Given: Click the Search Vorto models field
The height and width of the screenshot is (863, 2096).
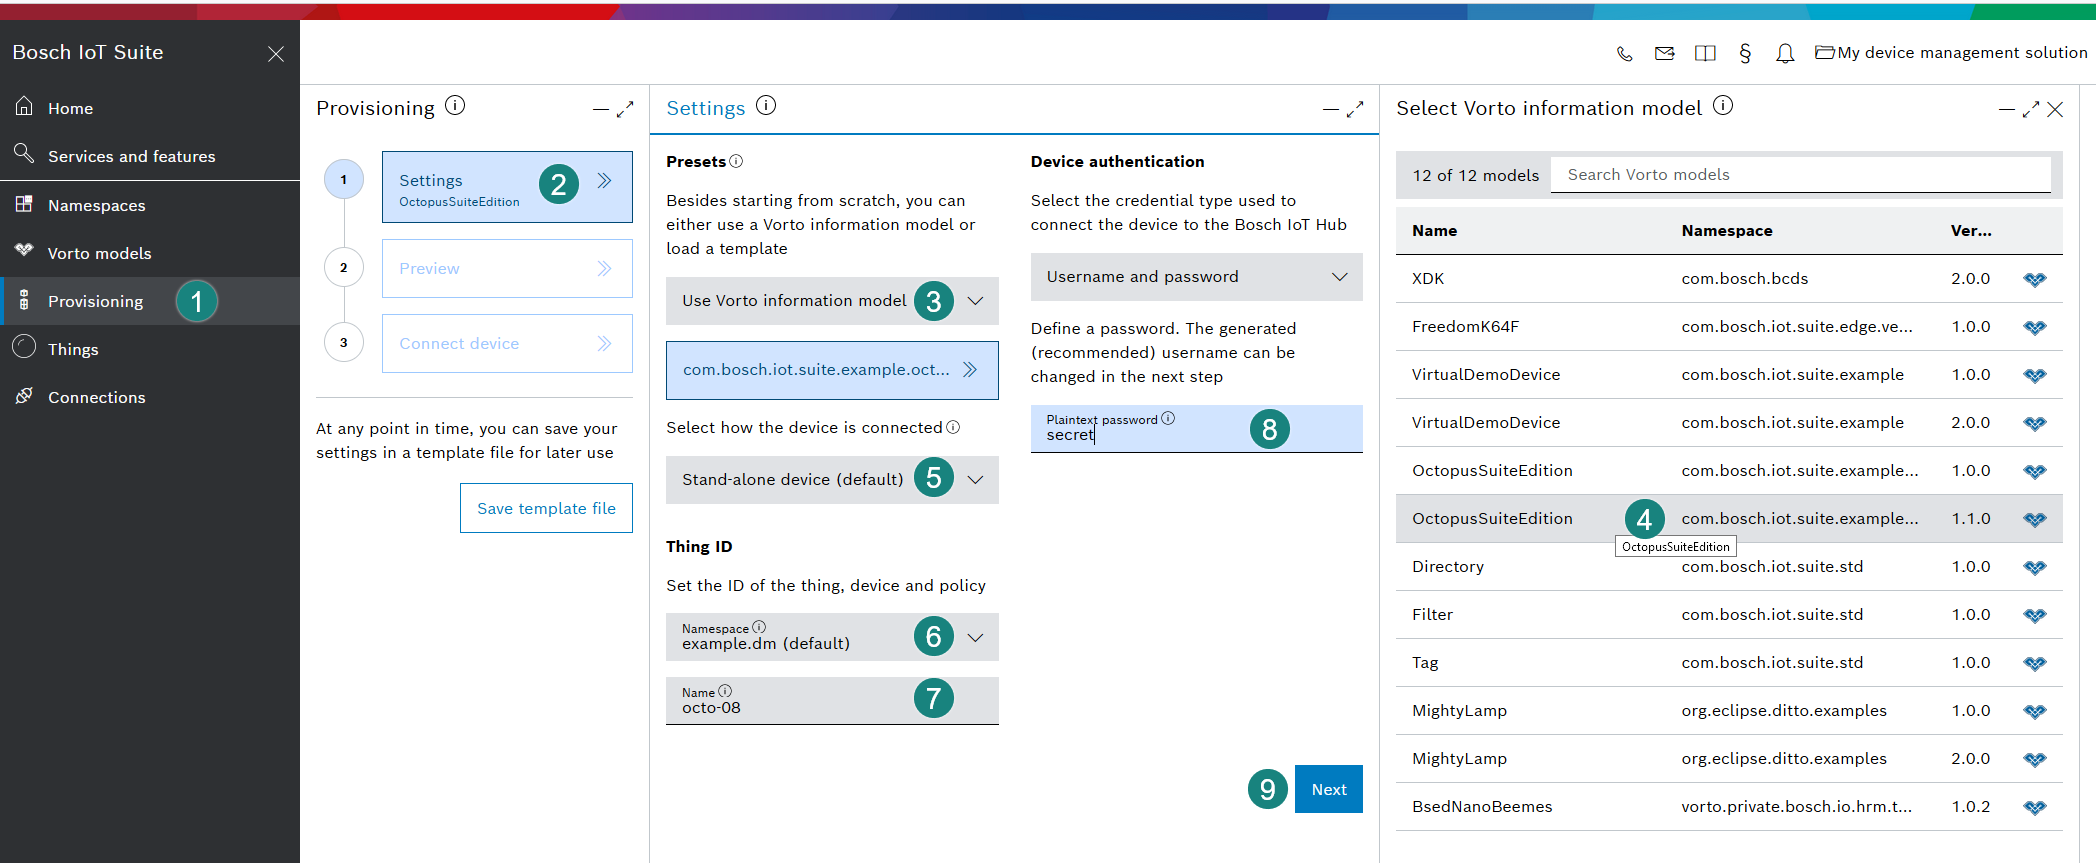Looking at the screenshot, I should pos(1800,175).
